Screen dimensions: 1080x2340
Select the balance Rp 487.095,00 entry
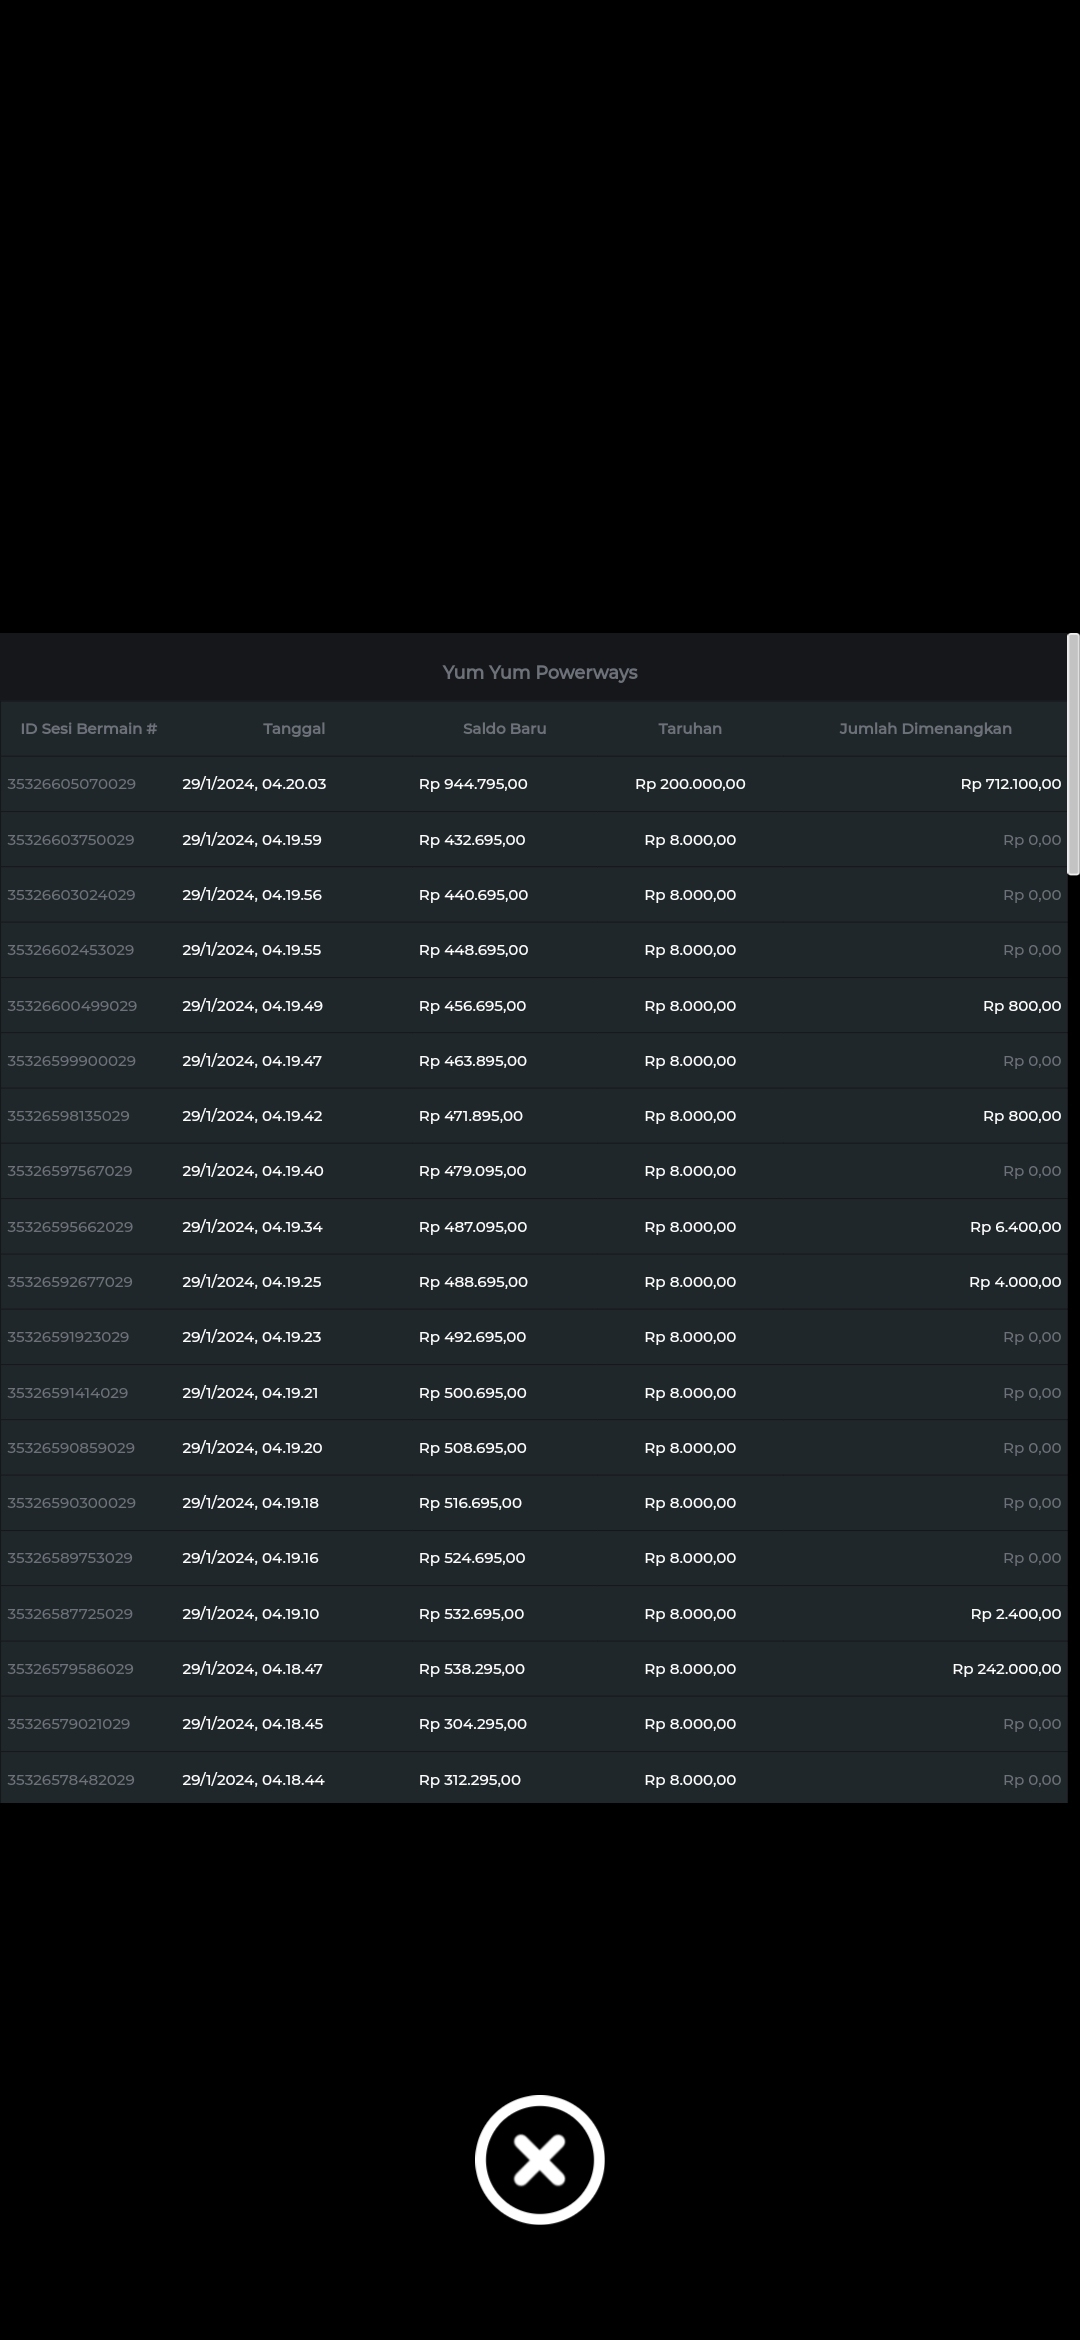pyautogui.click(x=472, y=1227)
